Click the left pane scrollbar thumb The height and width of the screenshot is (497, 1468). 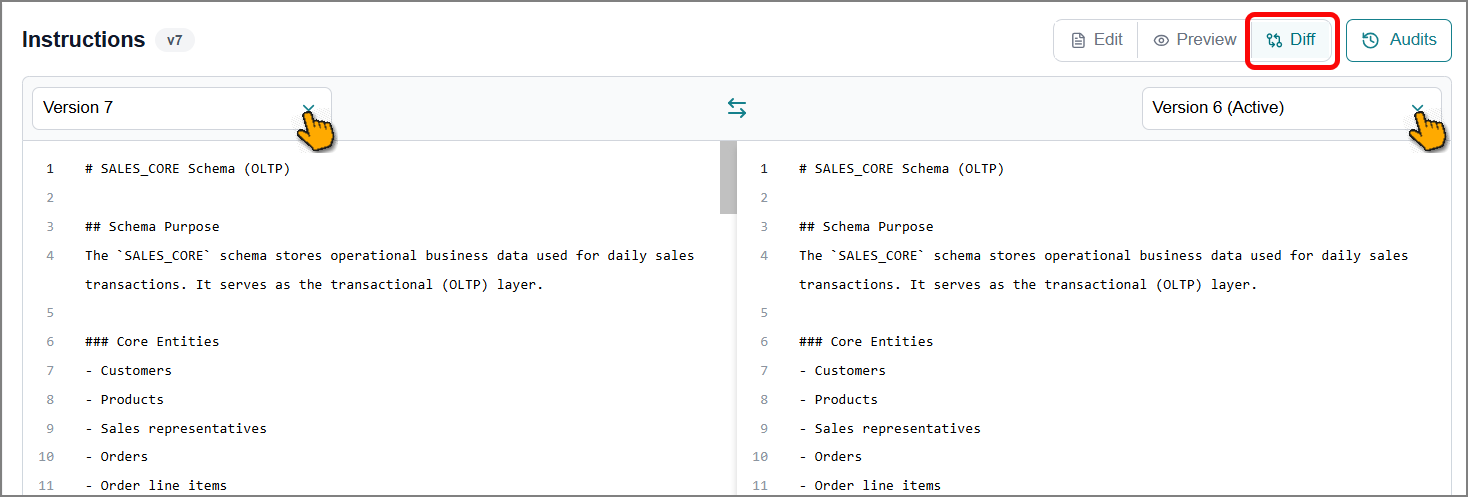point(728,177)
